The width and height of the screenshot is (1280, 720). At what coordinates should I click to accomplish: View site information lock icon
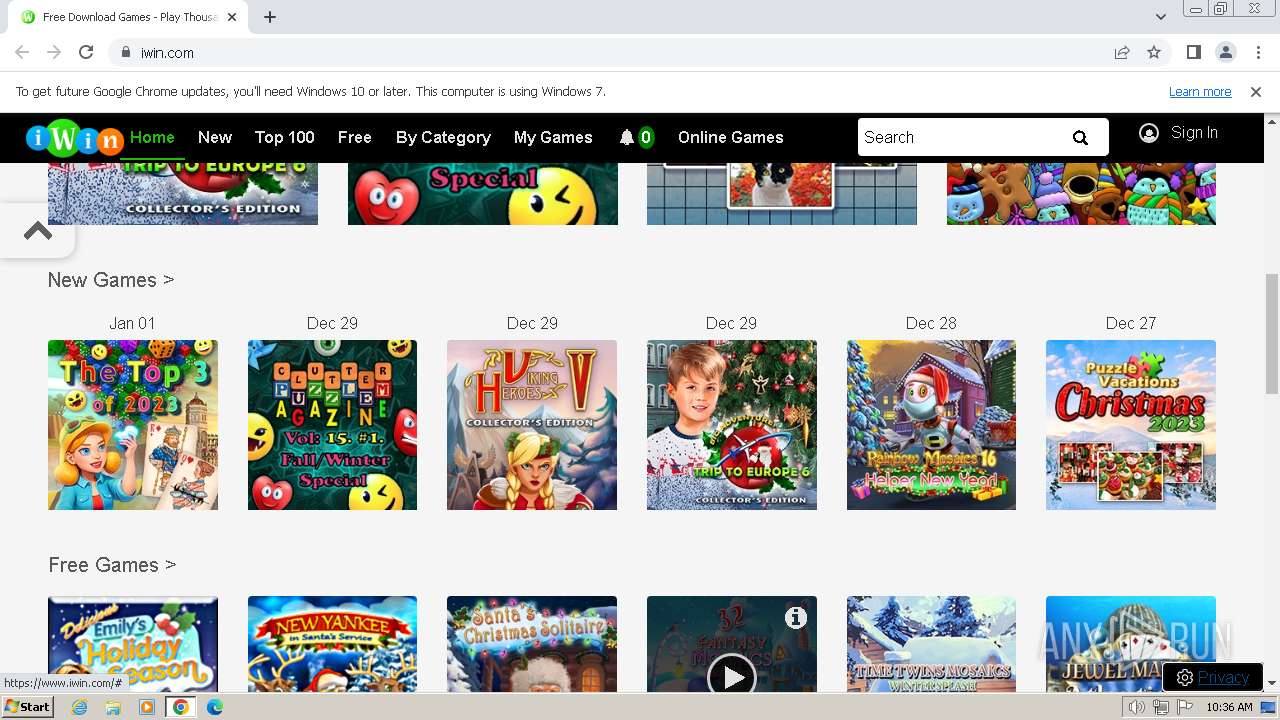tap(126, 53)
